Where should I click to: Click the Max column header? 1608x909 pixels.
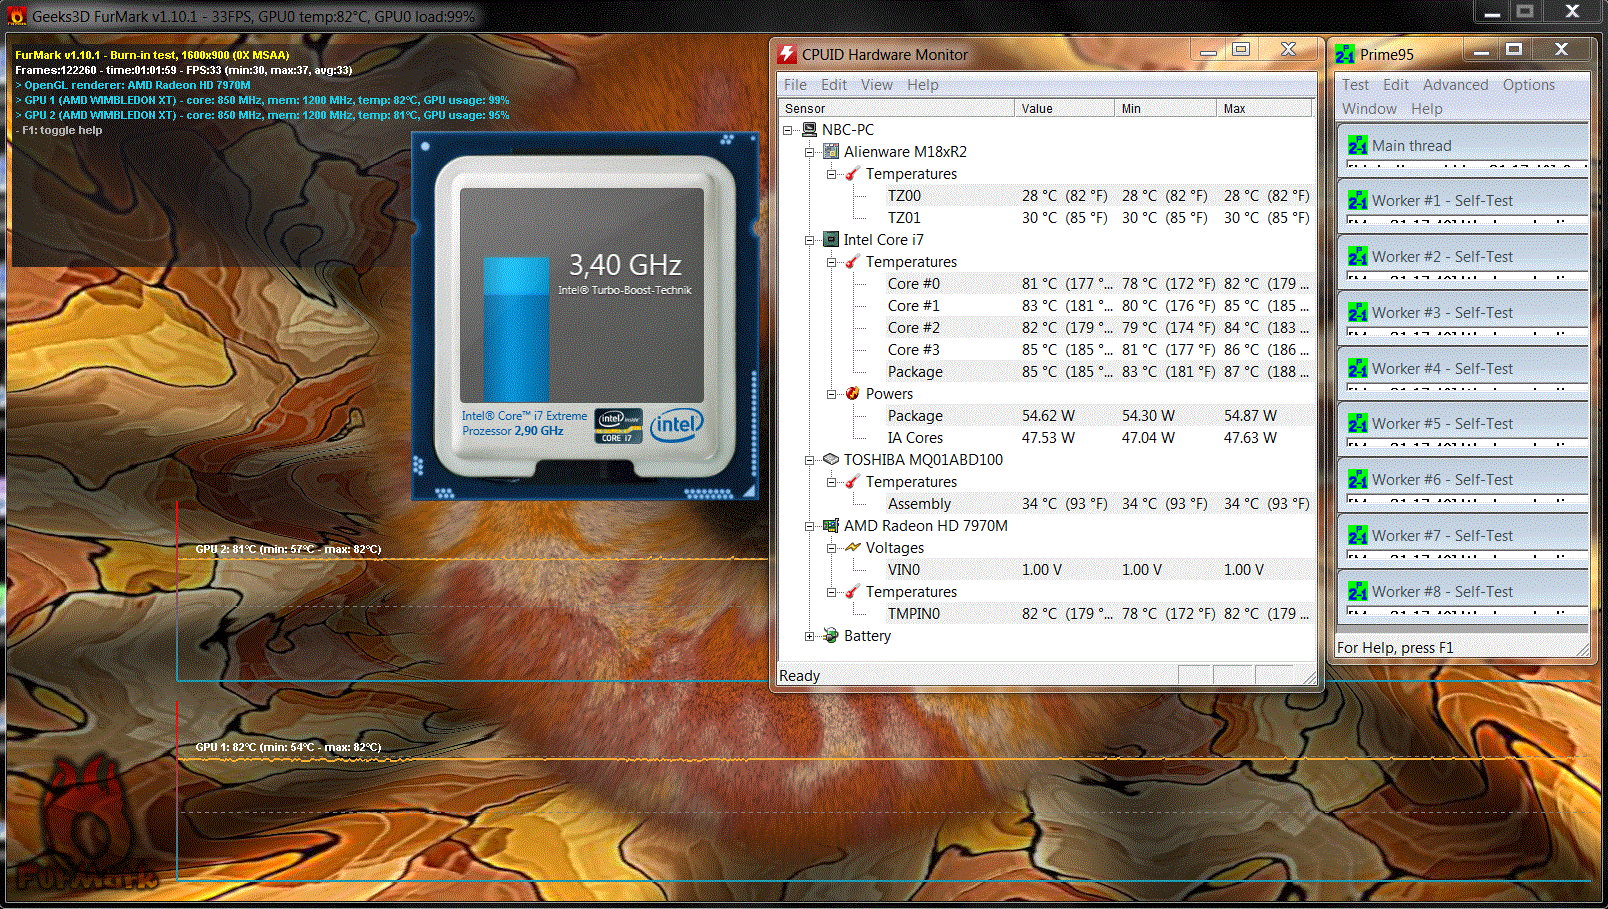[1264, 108]
